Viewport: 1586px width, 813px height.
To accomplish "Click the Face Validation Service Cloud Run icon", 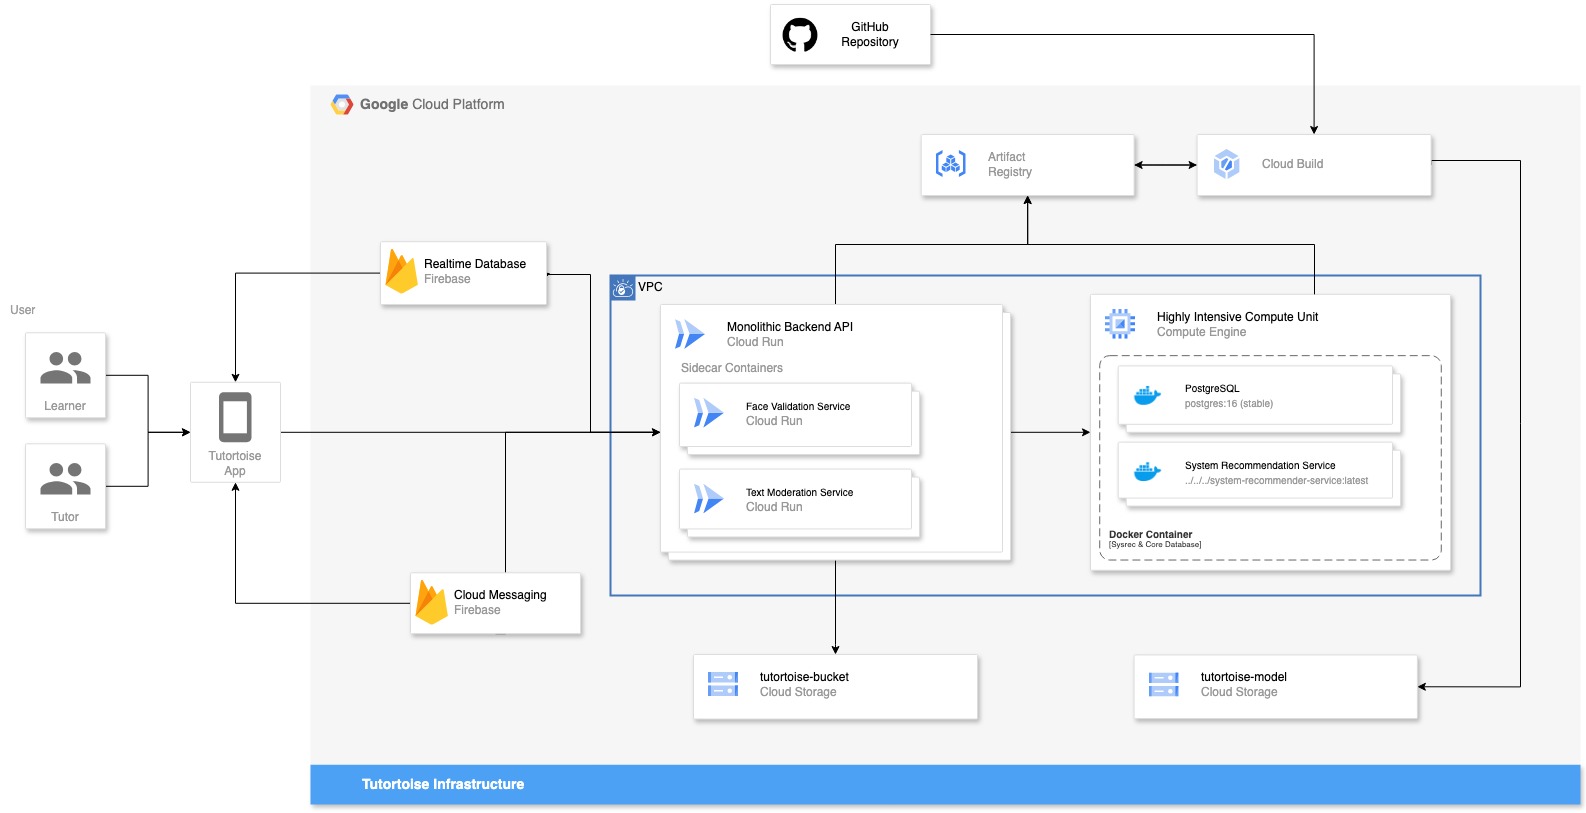I will (709, 413).
